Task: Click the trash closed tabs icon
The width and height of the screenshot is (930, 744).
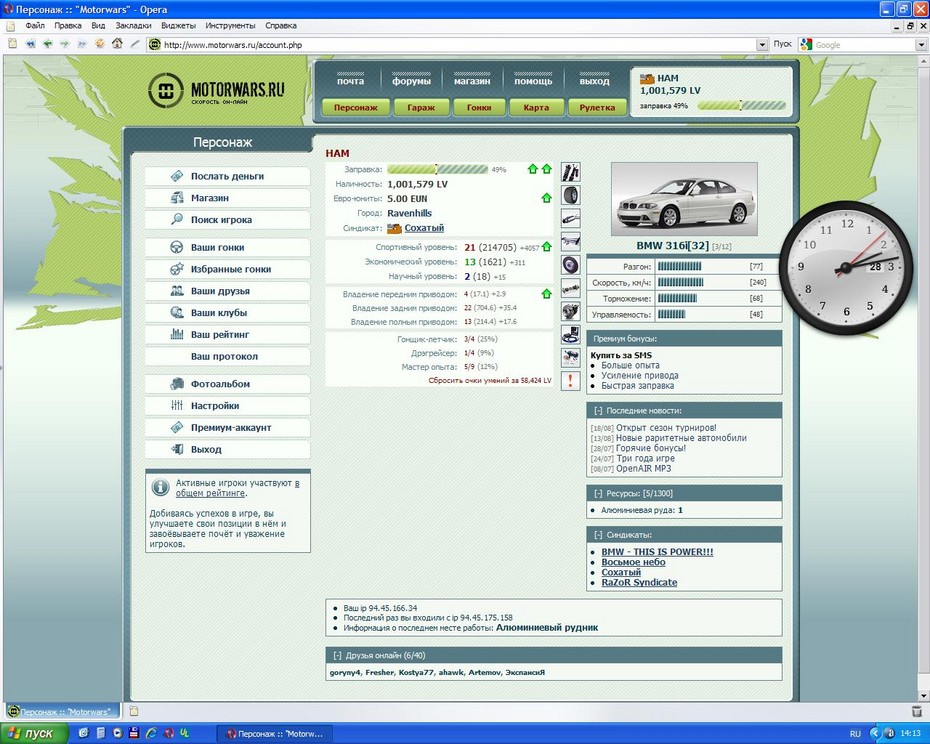Action: (917, 711)
